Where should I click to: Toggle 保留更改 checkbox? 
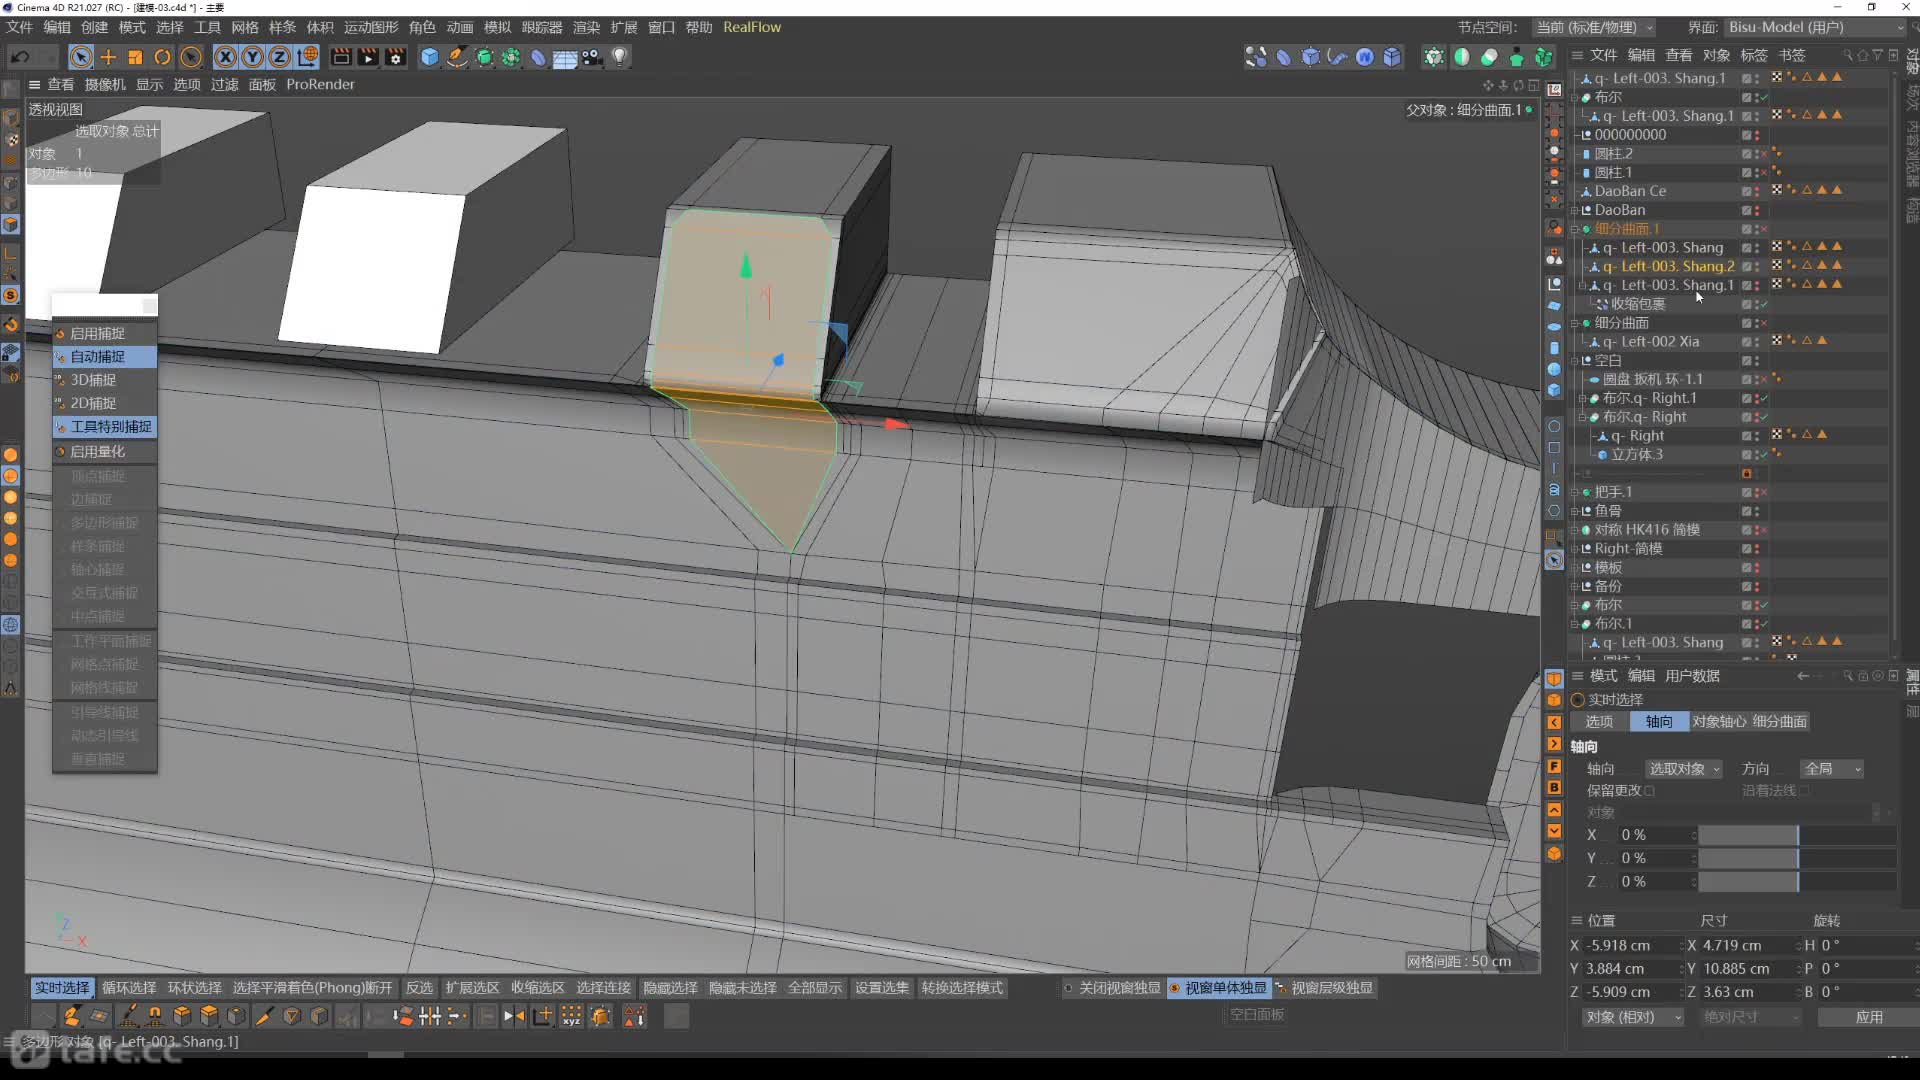pyautogui.click(x=1649, y=791)
